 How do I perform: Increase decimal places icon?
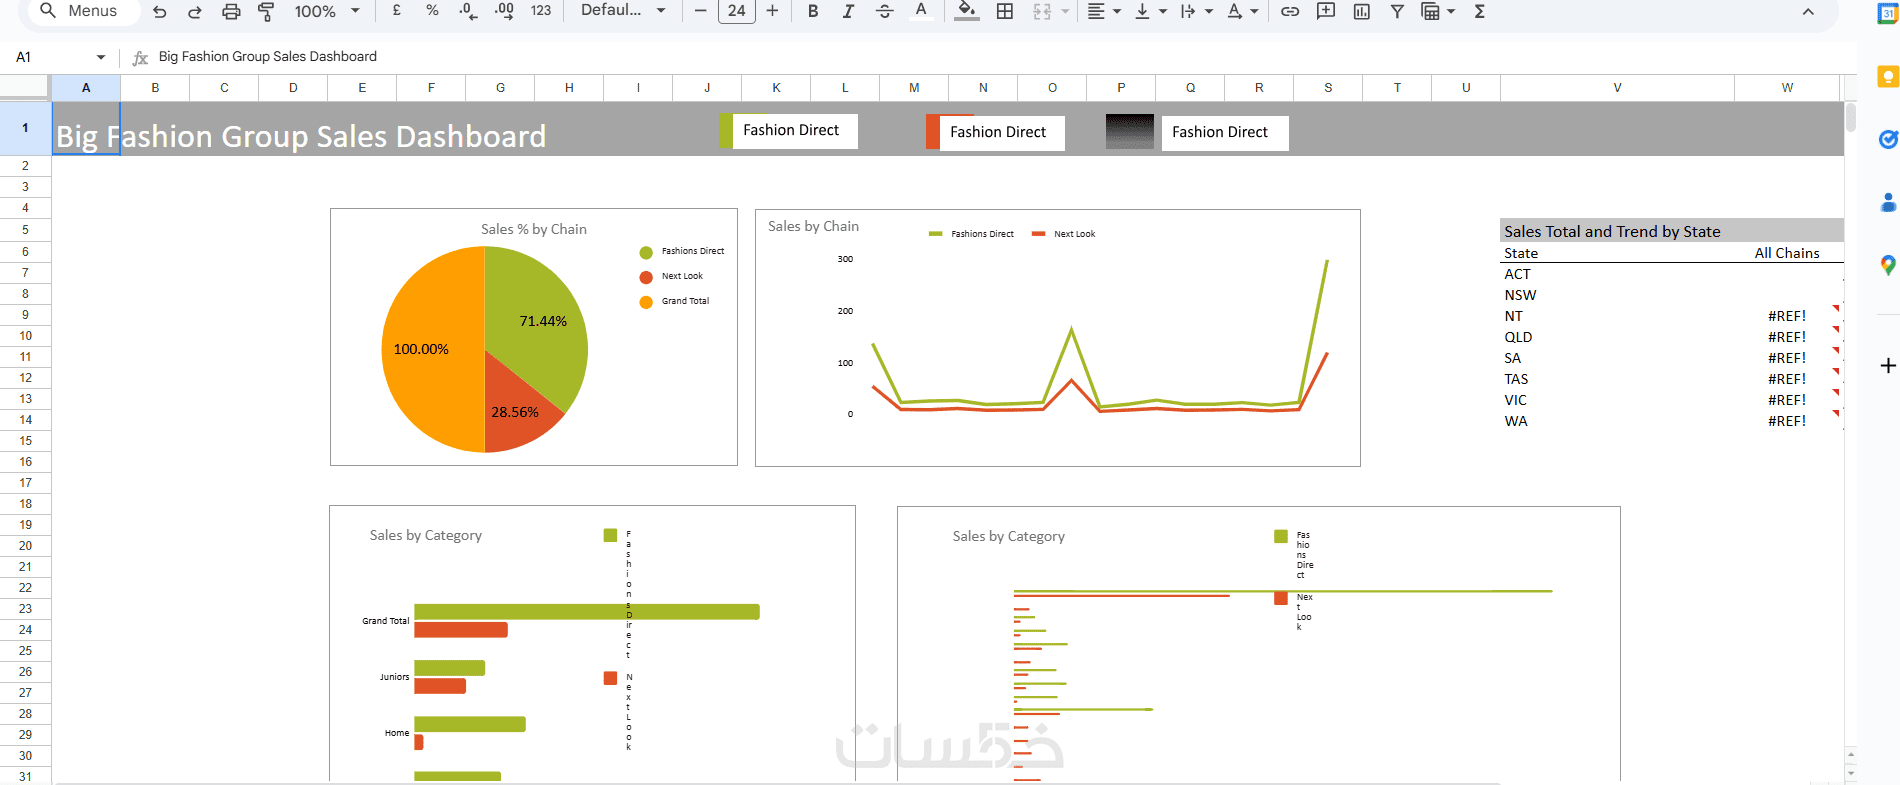(x=504, y=11)
